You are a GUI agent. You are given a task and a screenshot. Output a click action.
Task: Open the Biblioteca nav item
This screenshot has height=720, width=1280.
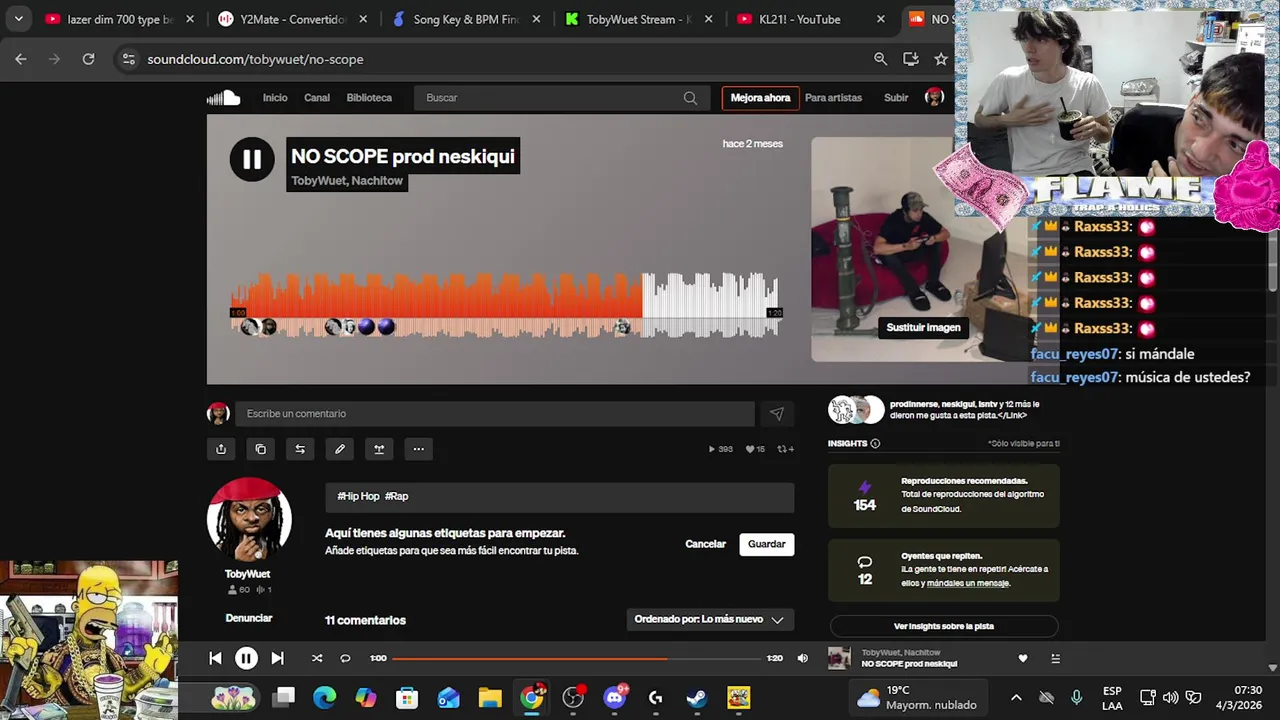(x=369, y=98)
